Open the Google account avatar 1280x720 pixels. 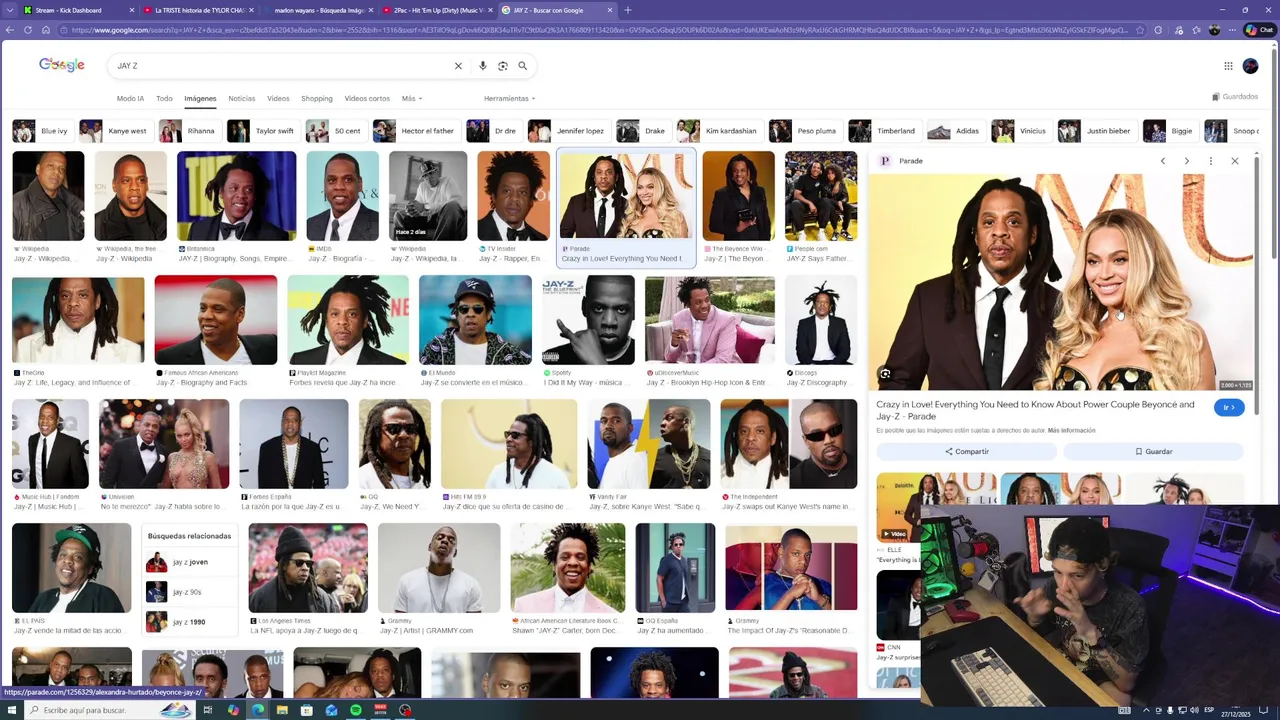point(1250,66)
